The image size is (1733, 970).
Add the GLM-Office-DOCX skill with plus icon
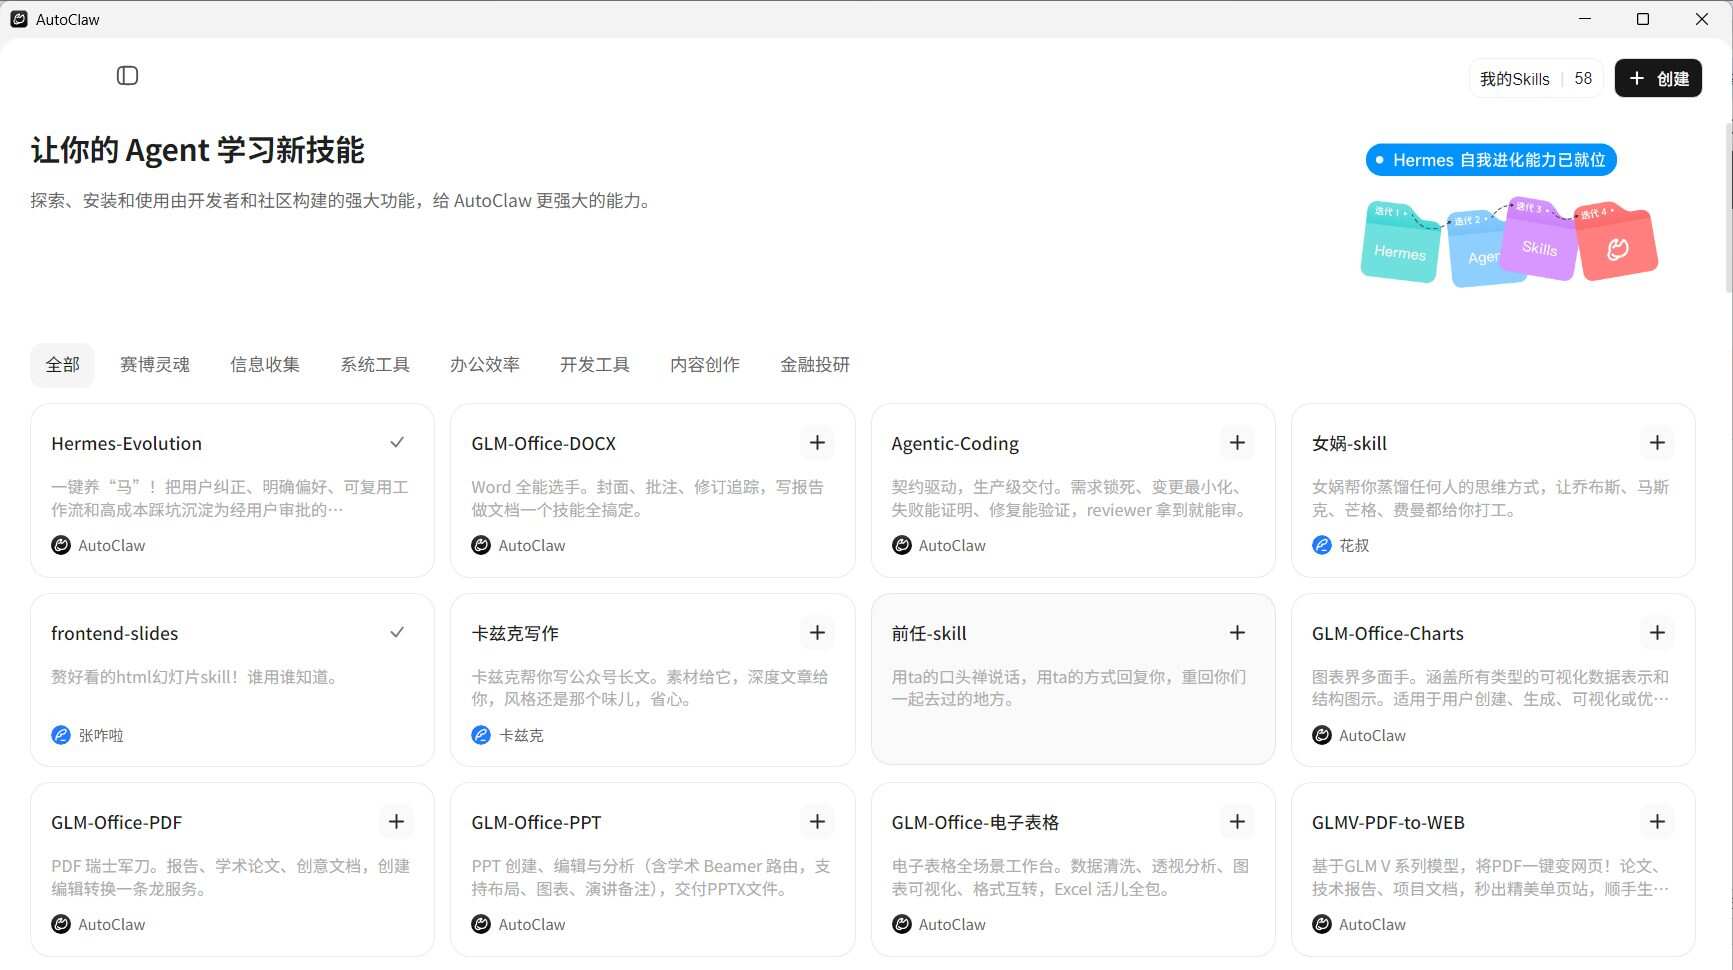tap(817, 443)
